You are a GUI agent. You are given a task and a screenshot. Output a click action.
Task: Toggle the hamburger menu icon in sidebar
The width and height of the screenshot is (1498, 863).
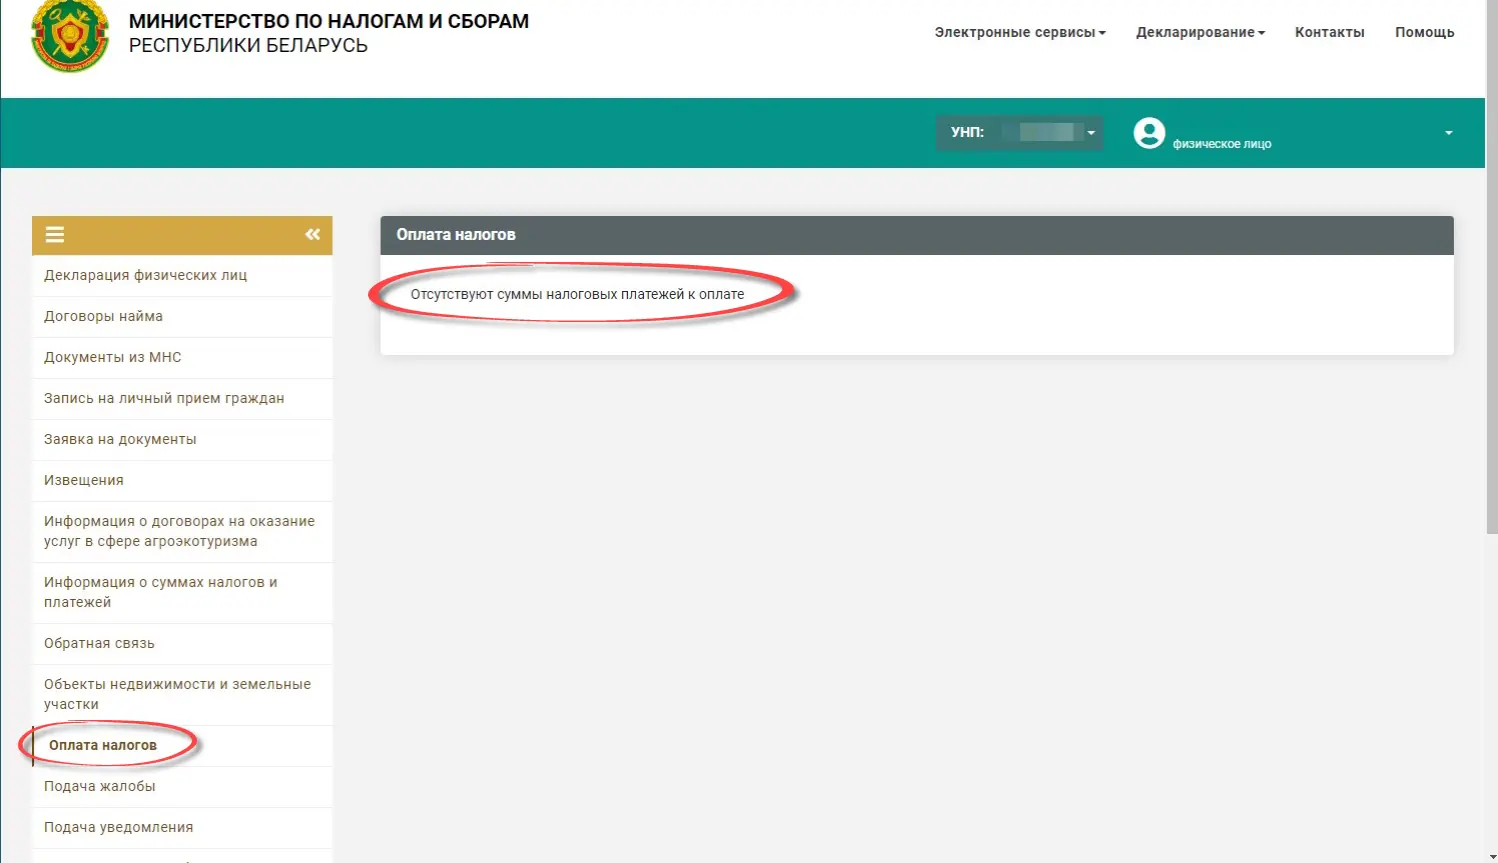pyautogui.click(x=55, y=235)
